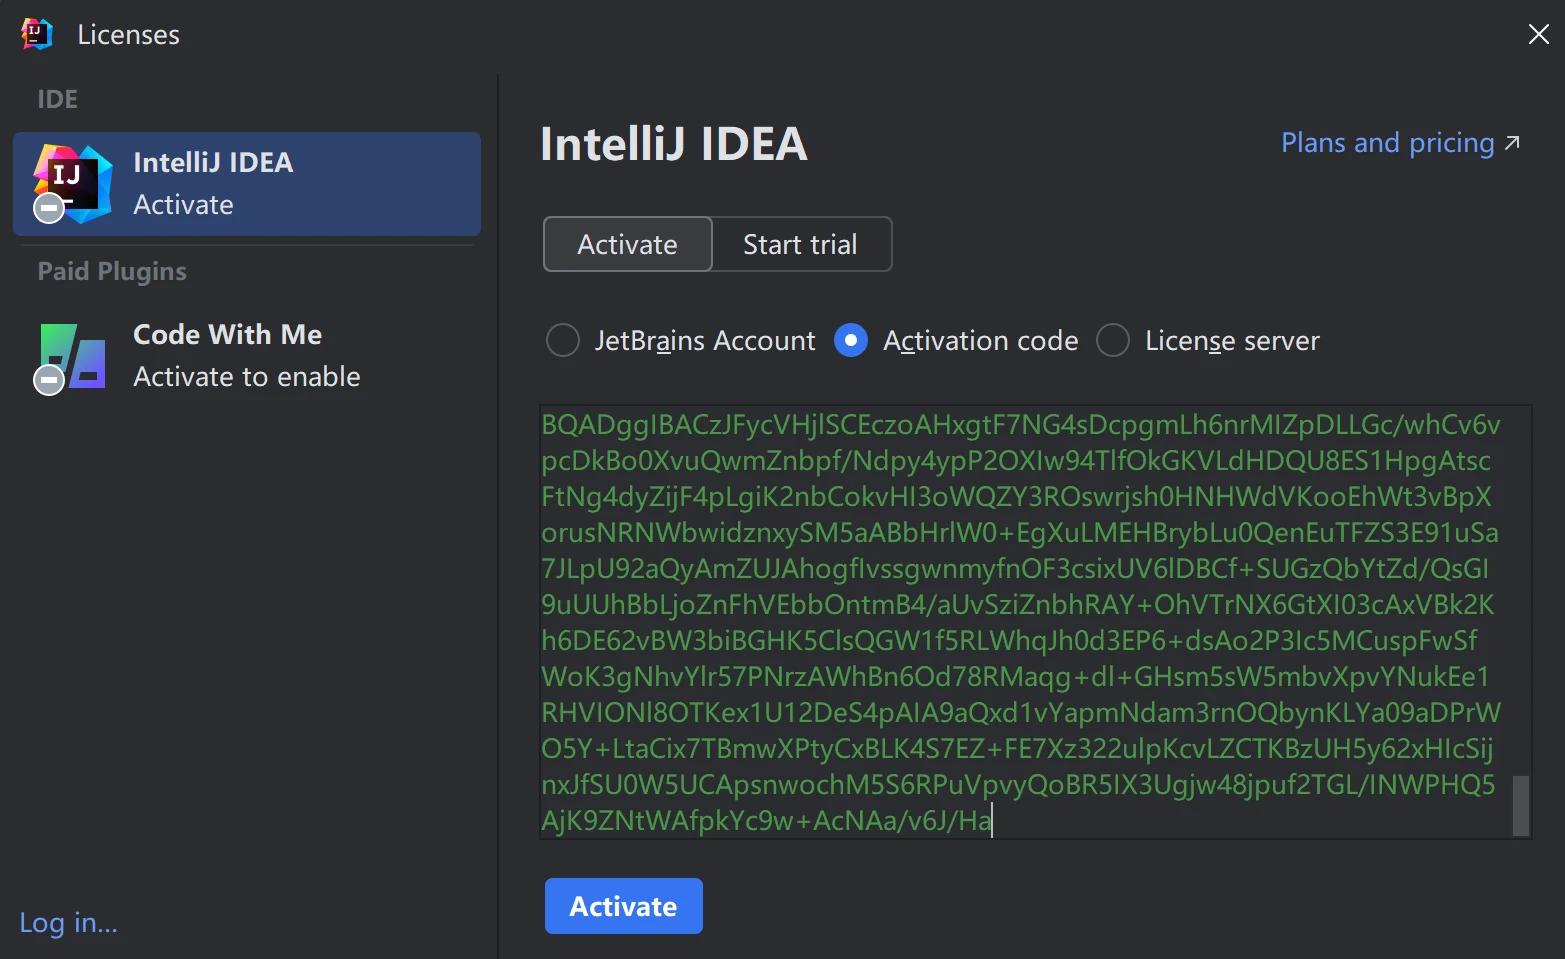Screen dimensions: 1565x959
Task: Choose the Activation code radio option
Action: click(x=851, y=341)
